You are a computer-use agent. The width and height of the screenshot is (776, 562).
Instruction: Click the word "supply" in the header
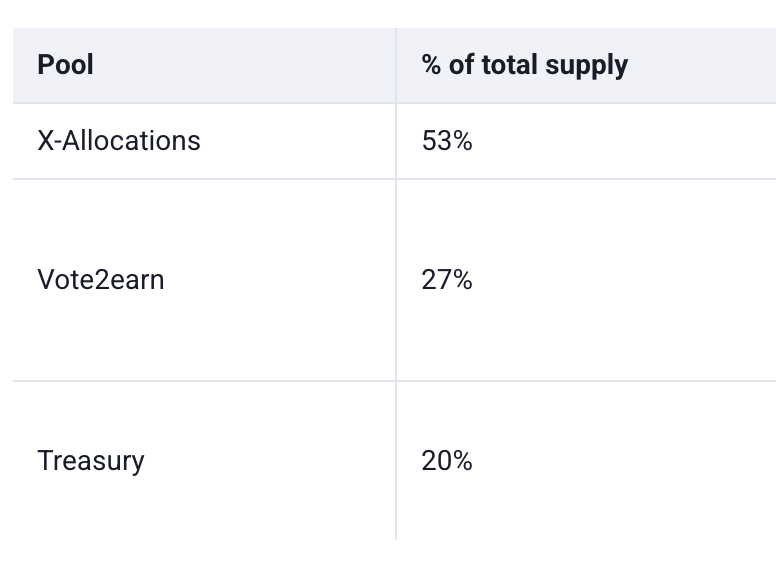click(x=586, y=66)
